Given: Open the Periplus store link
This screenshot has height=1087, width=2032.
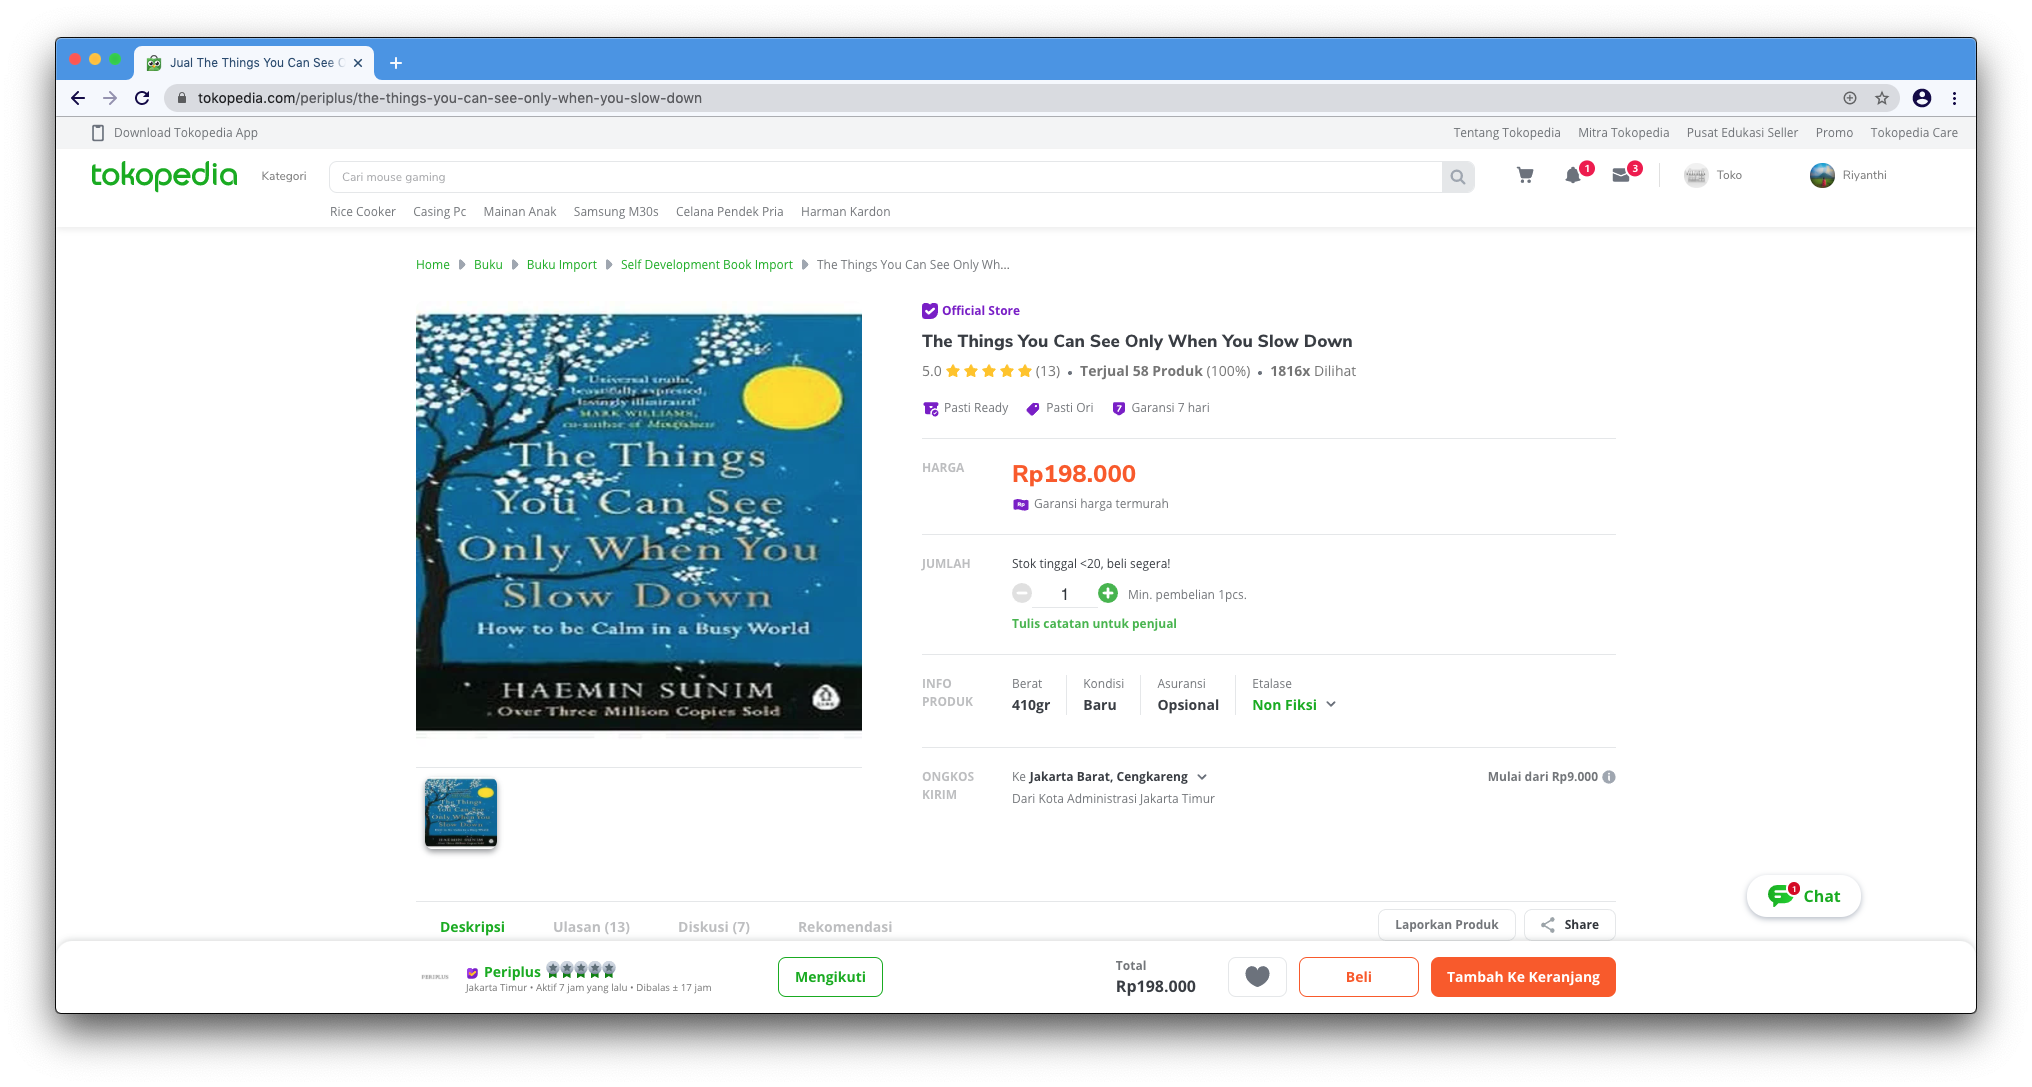Looking at the screenshot, I should (x=512, y=971).
